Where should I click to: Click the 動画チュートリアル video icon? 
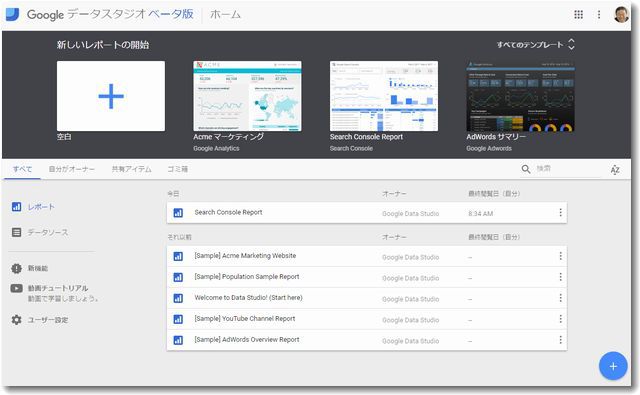(x=16, y=288)
